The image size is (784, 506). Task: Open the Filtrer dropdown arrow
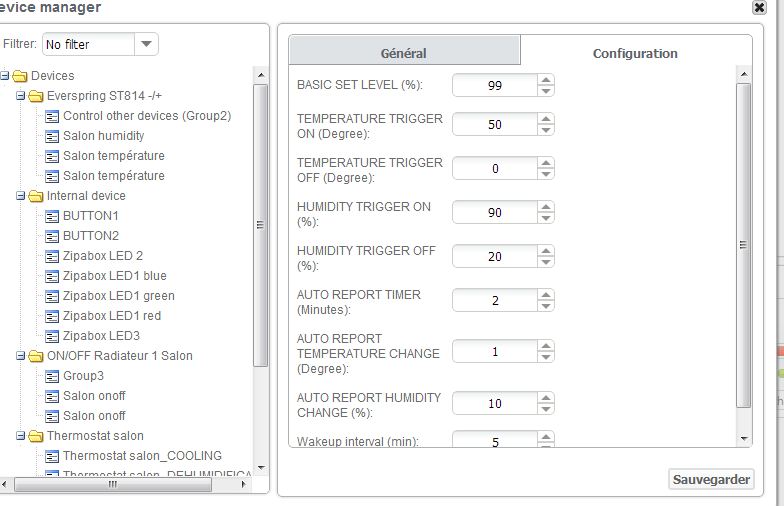click(x=146, y=44)
